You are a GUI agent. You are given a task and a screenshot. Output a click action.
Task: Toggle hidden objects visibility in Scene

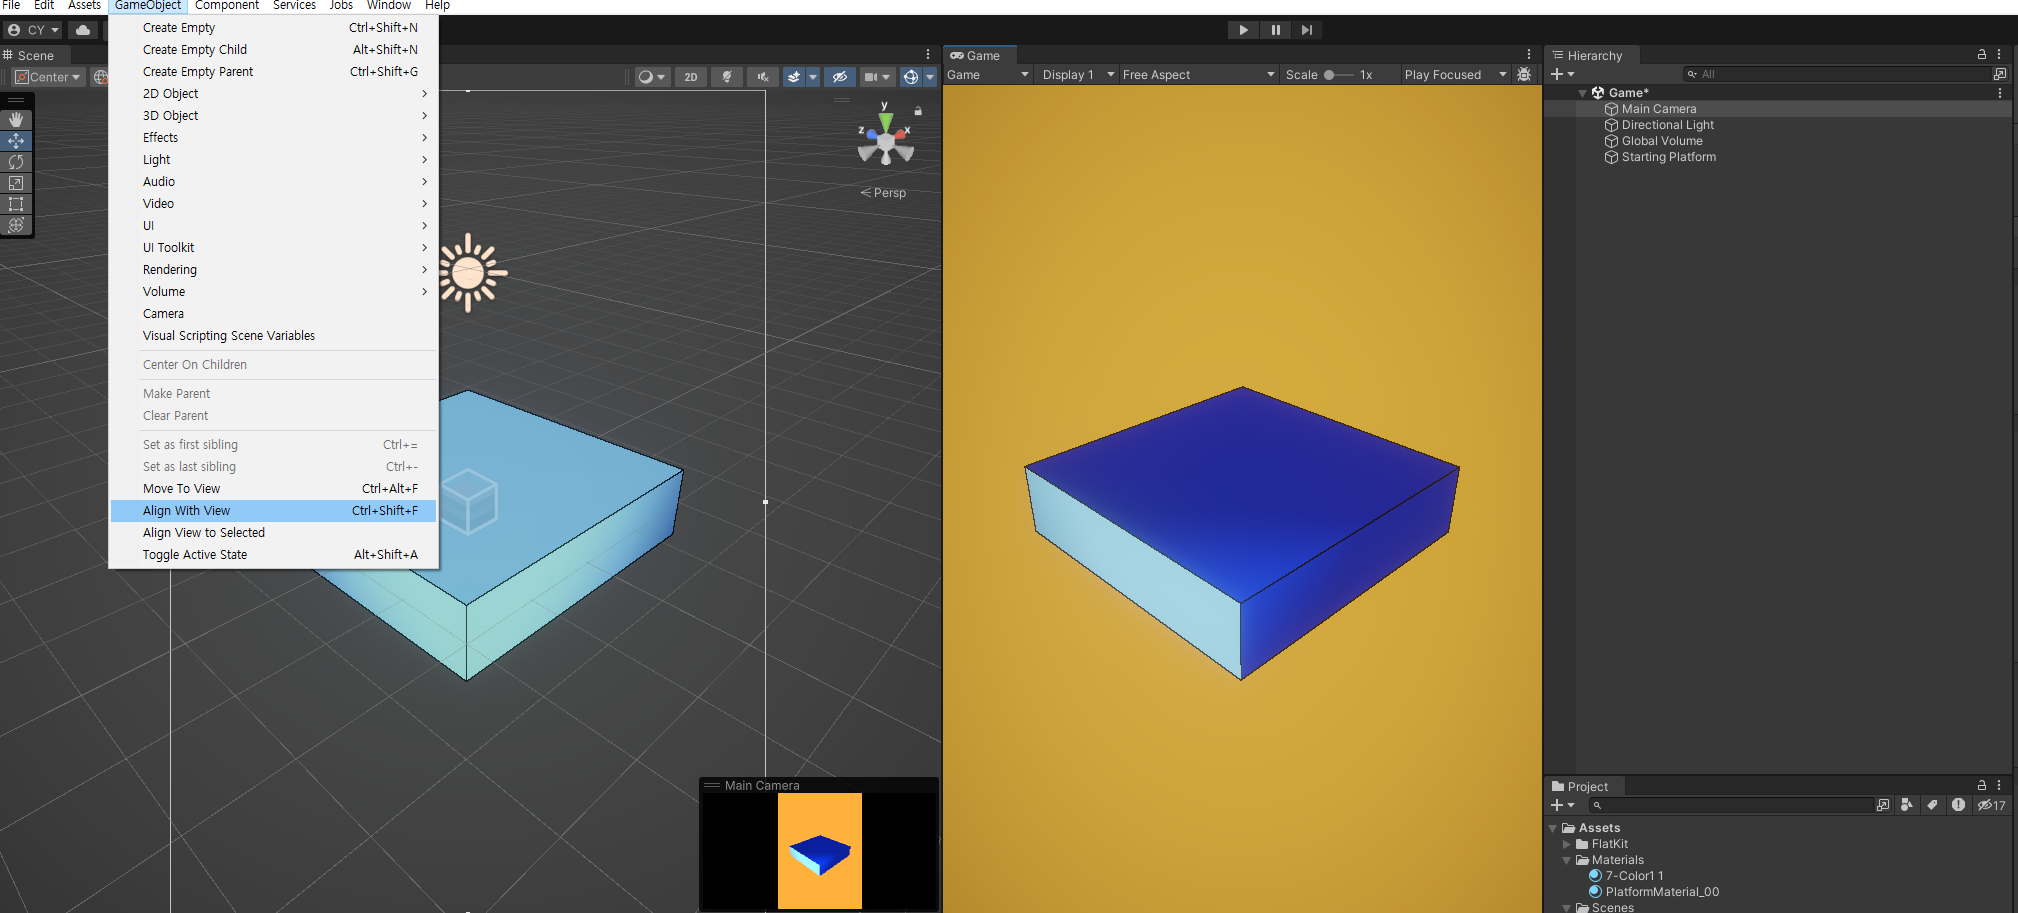pyautogui.click(x=840, y=77)
